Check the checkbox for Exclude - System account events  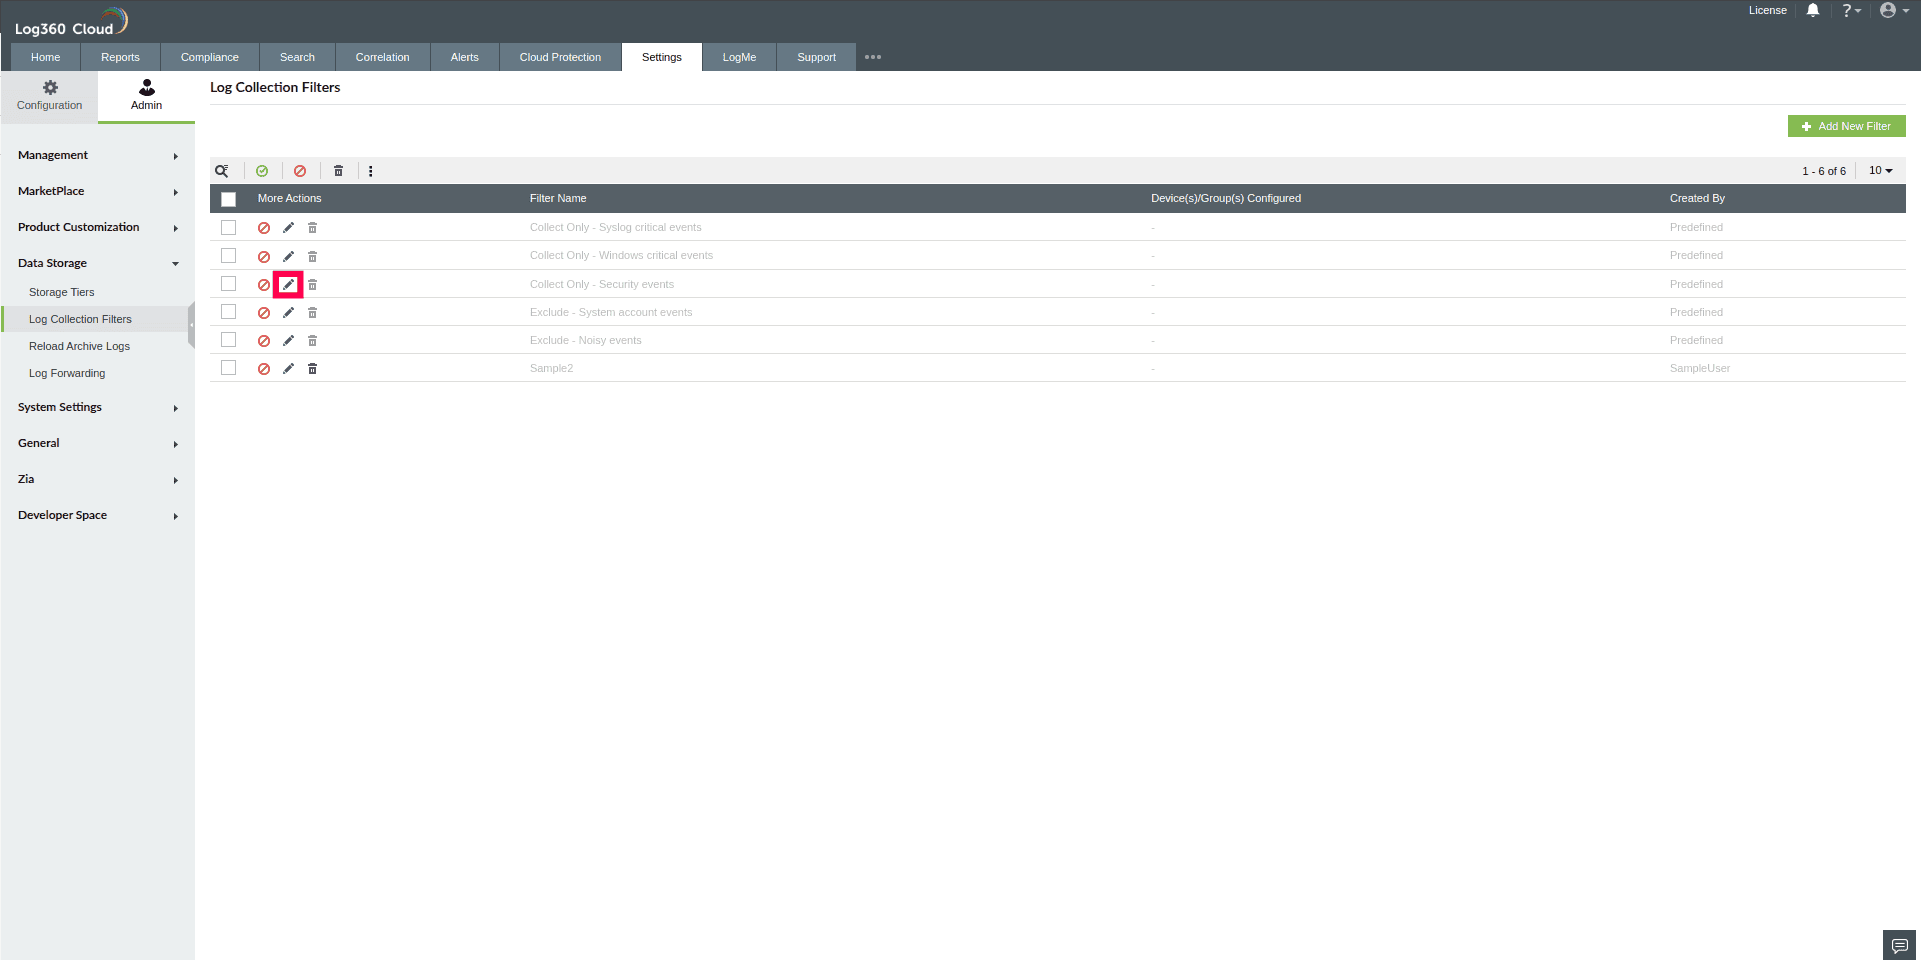coord(228,311)
